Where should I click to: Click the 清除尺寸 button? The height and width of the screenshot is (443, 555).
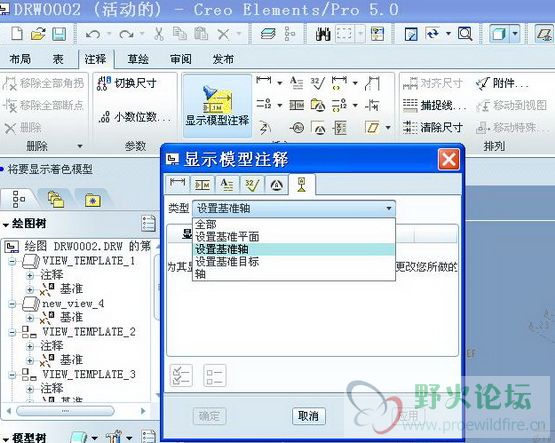click(433, 127)
